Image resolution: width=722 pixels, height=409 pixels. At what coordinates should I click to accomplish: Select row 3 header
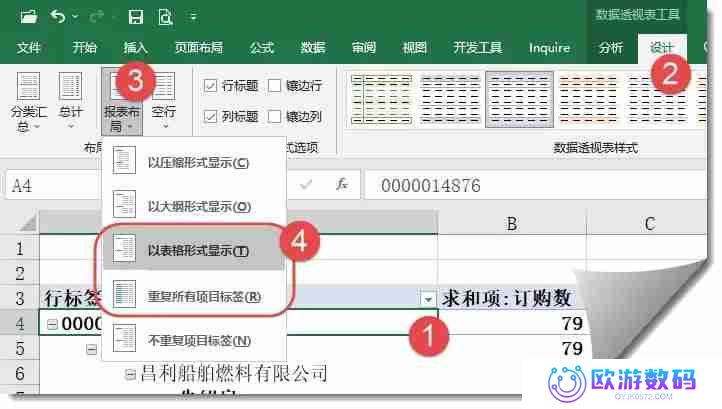[x=20, y=298]
